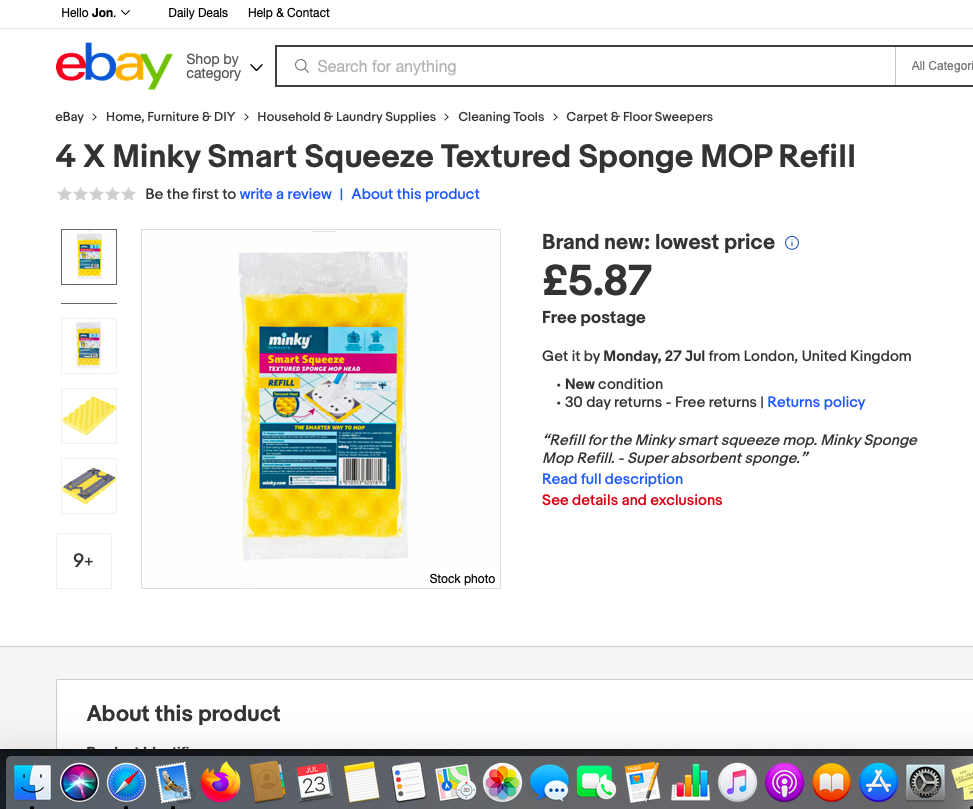Activate Siri from the Dock

click(x=81, y=783)
